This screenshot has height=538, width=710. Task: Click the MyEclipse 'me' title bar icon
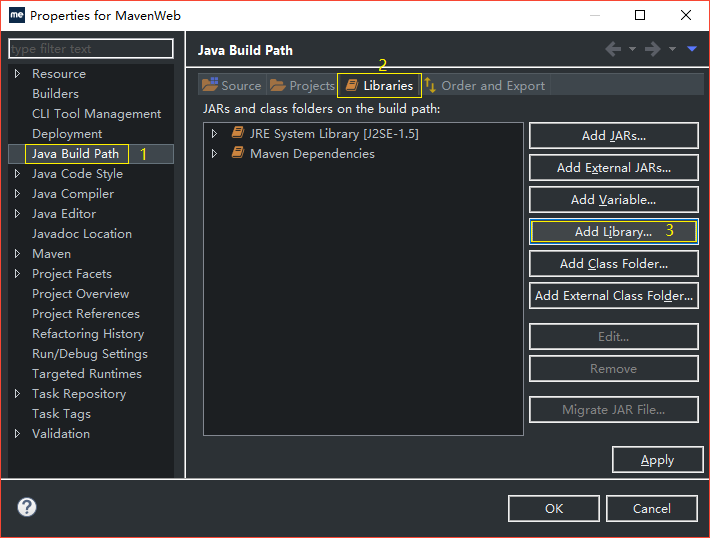[17, 15]
